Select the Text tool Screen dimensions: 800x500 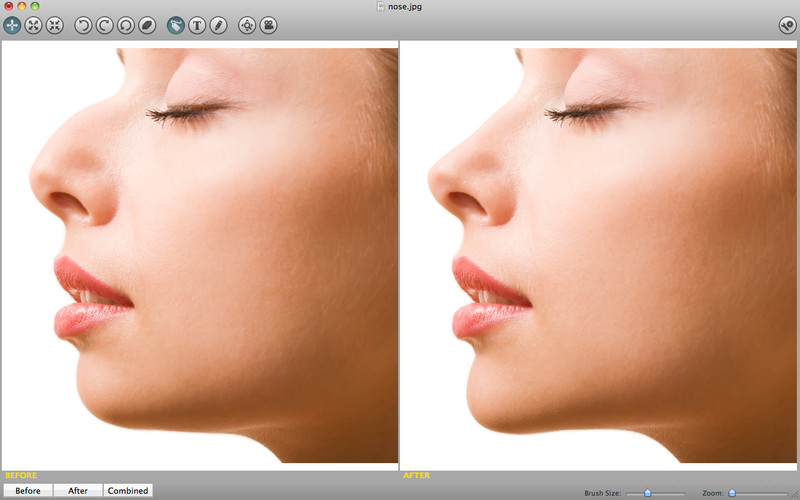pos(197,26)
